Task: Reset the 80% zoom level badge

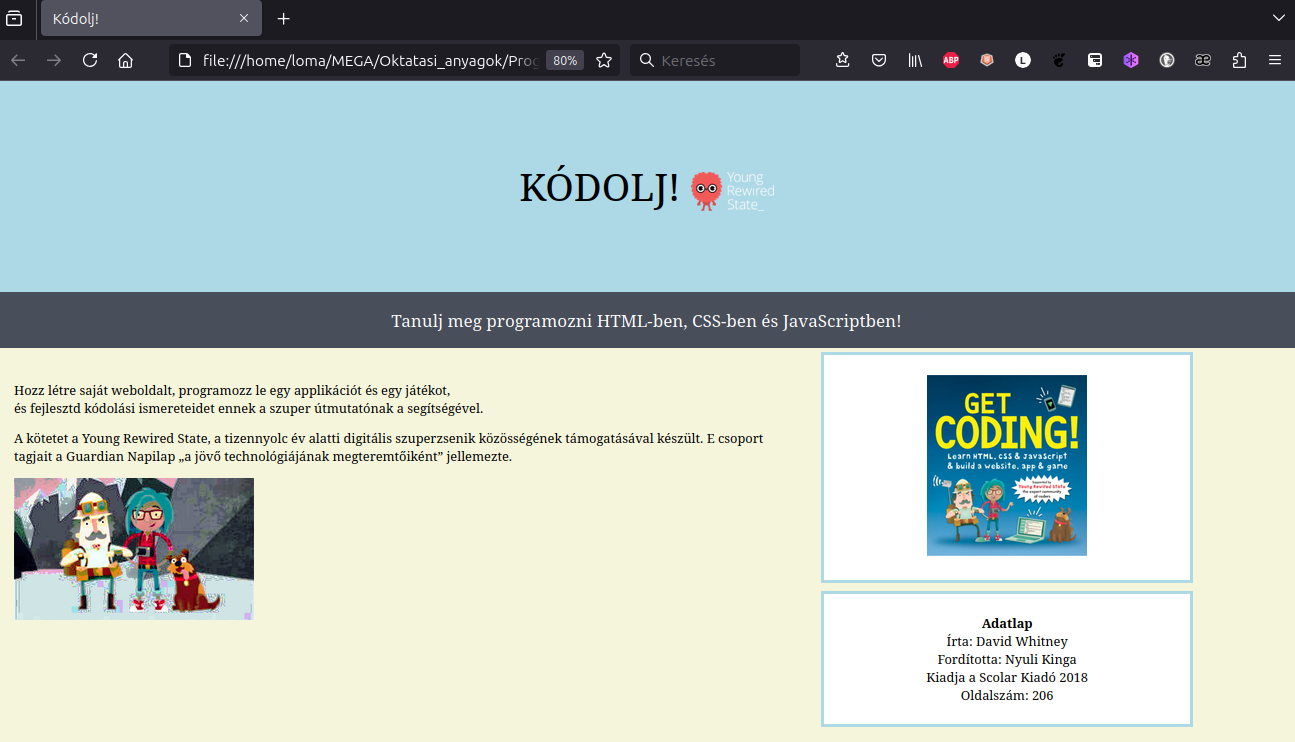Action: point(565,60)
